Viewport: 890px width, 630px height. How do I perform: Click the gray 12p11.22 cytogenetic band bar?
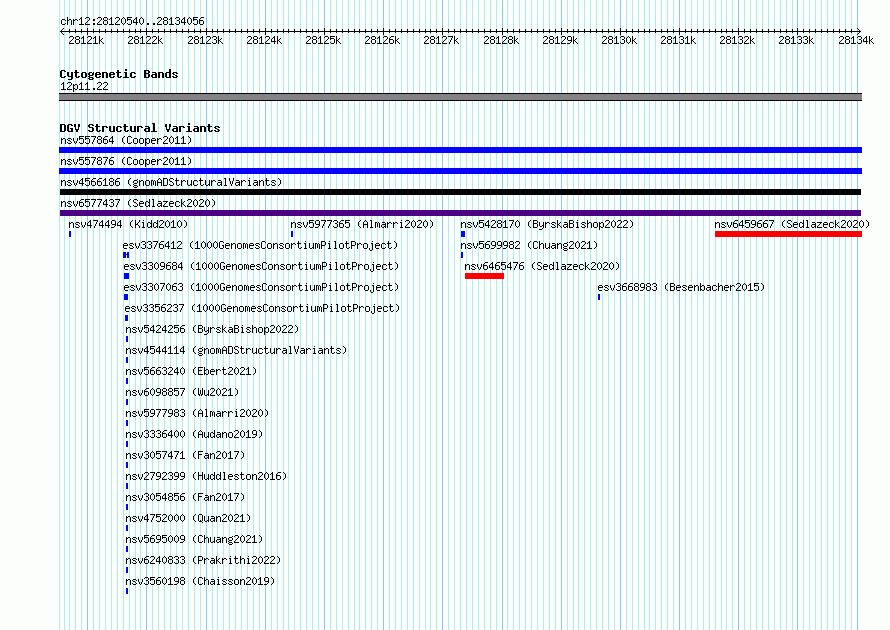point(460,97)
